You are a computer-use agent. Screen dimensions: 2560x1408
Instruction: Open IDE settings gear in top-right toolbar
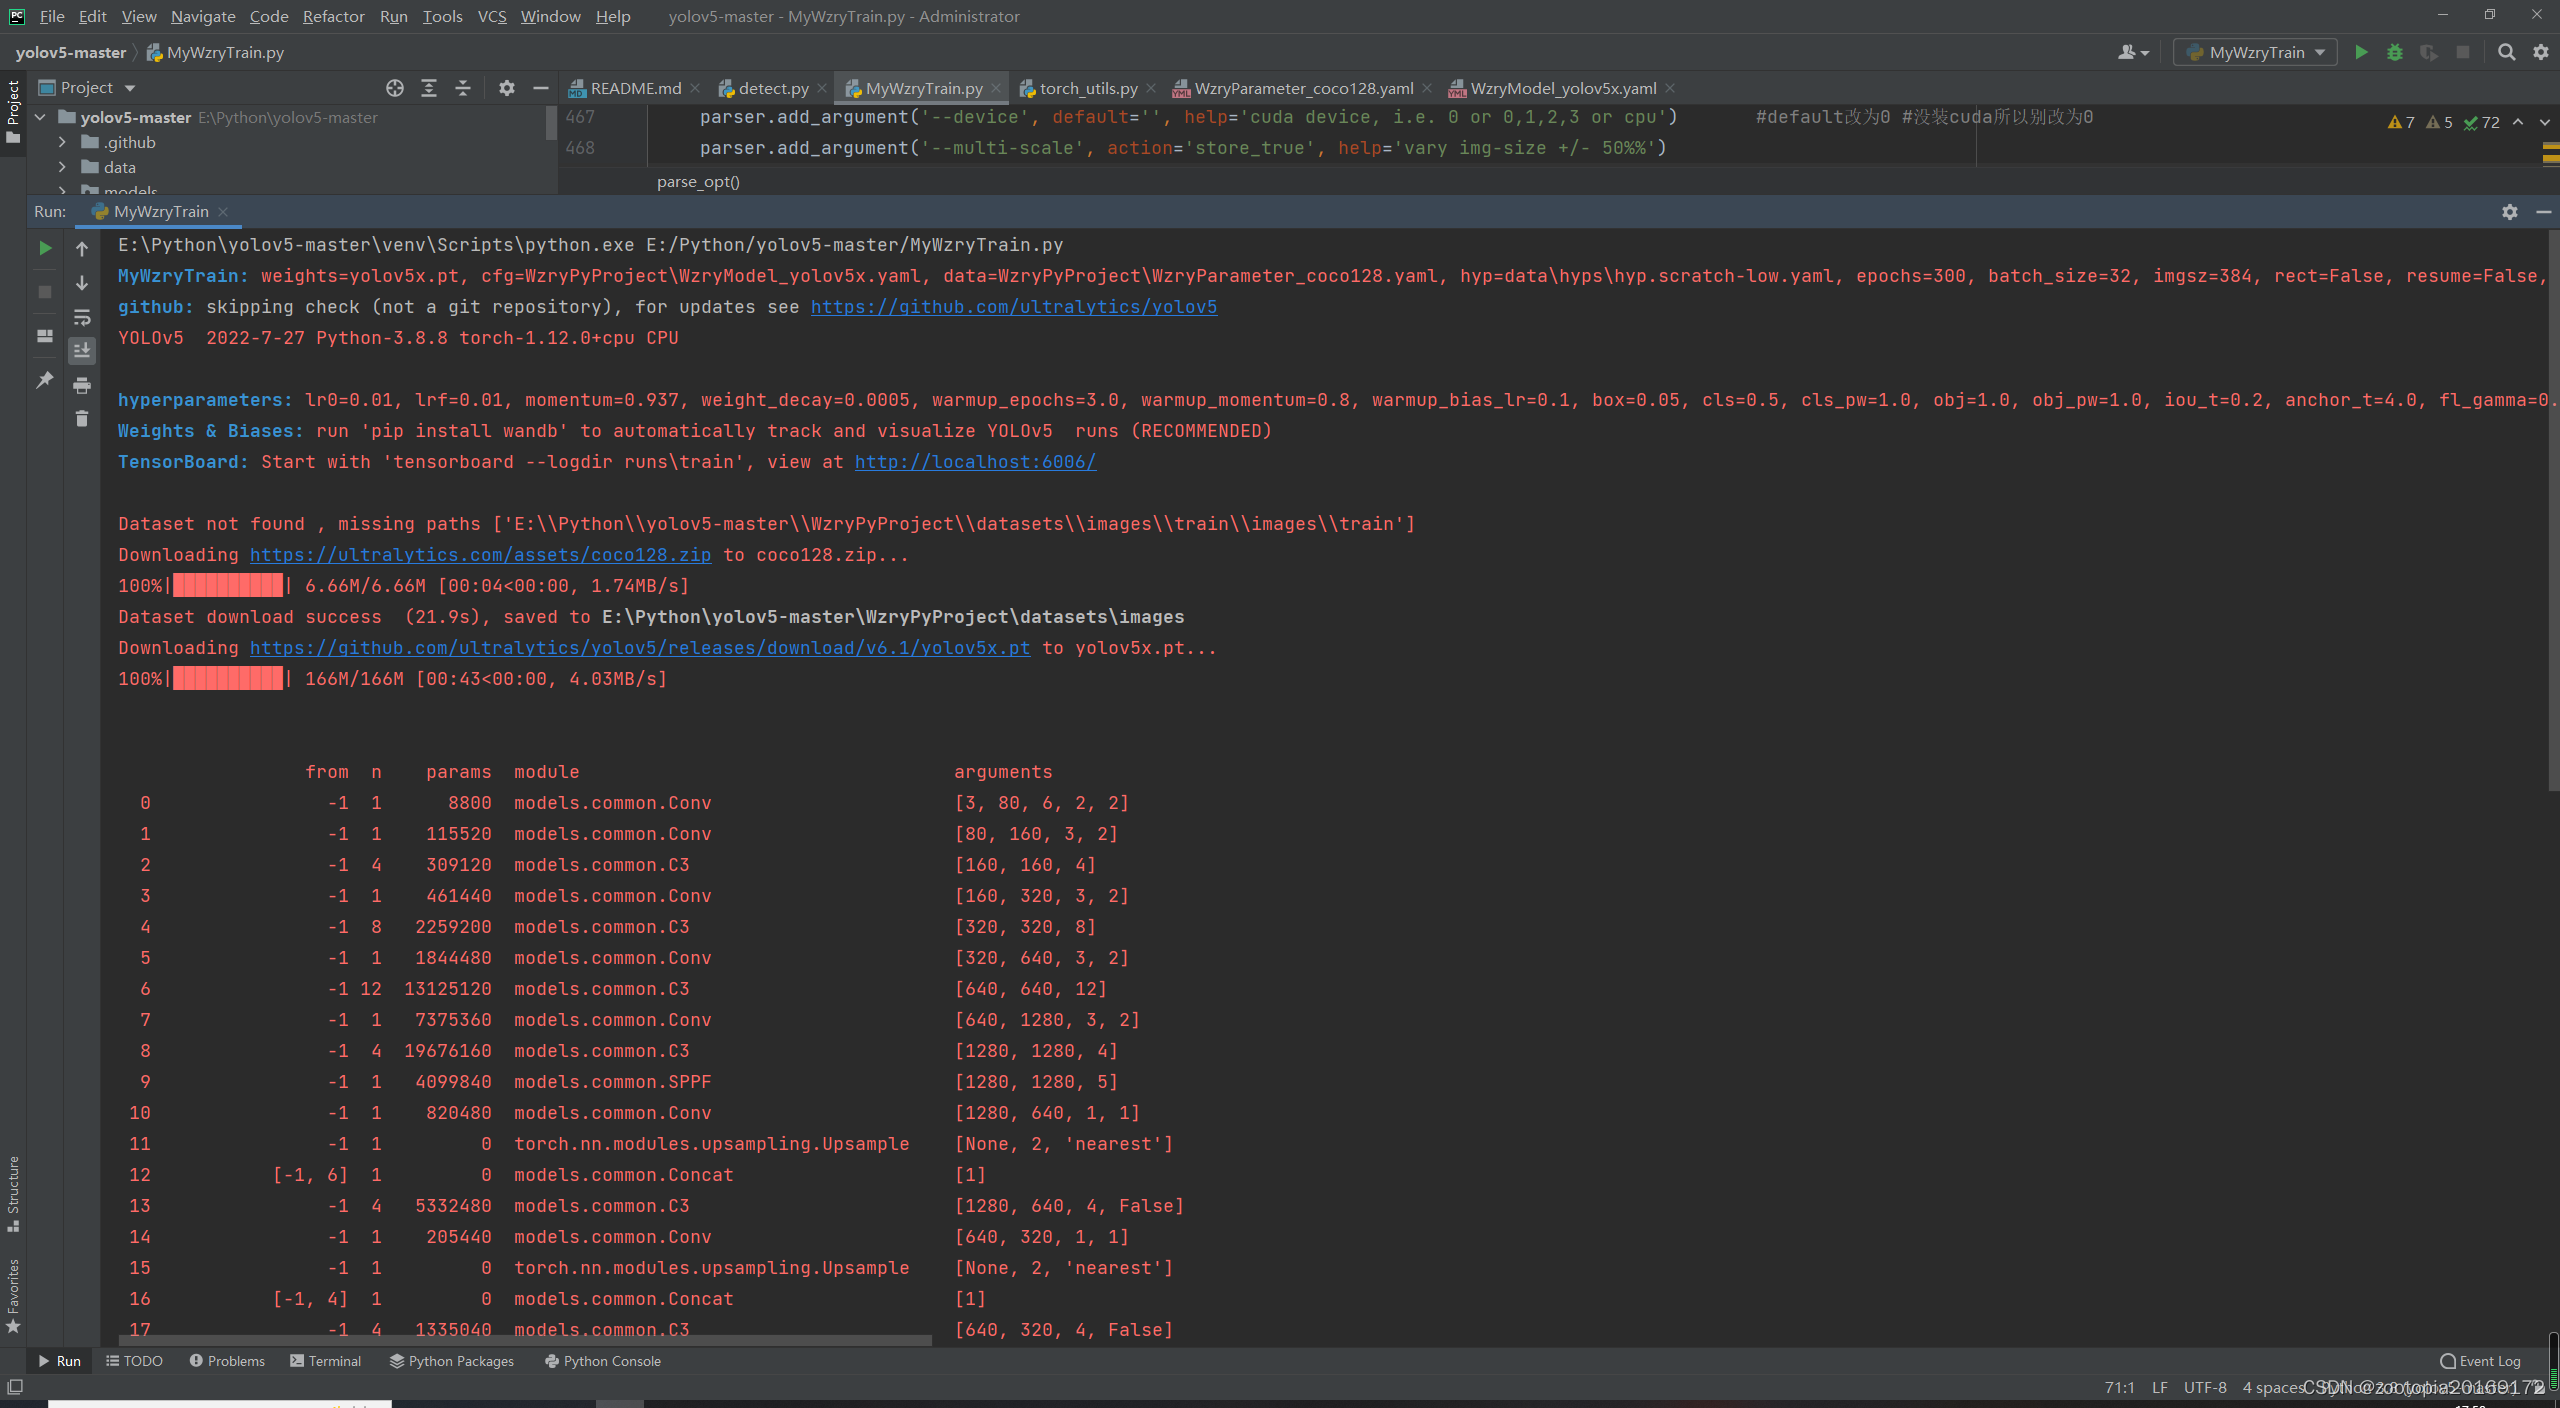(x=2541, y=52)
